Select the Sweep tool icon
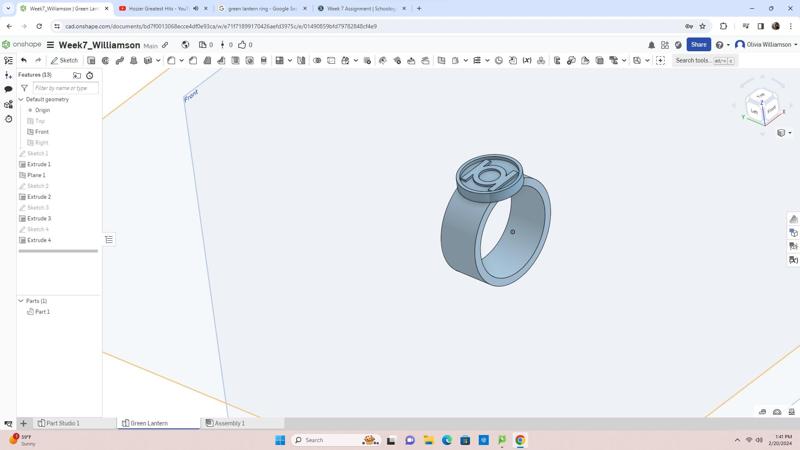The width and height of the screenshot is (800, 450). tap(120, 60)
